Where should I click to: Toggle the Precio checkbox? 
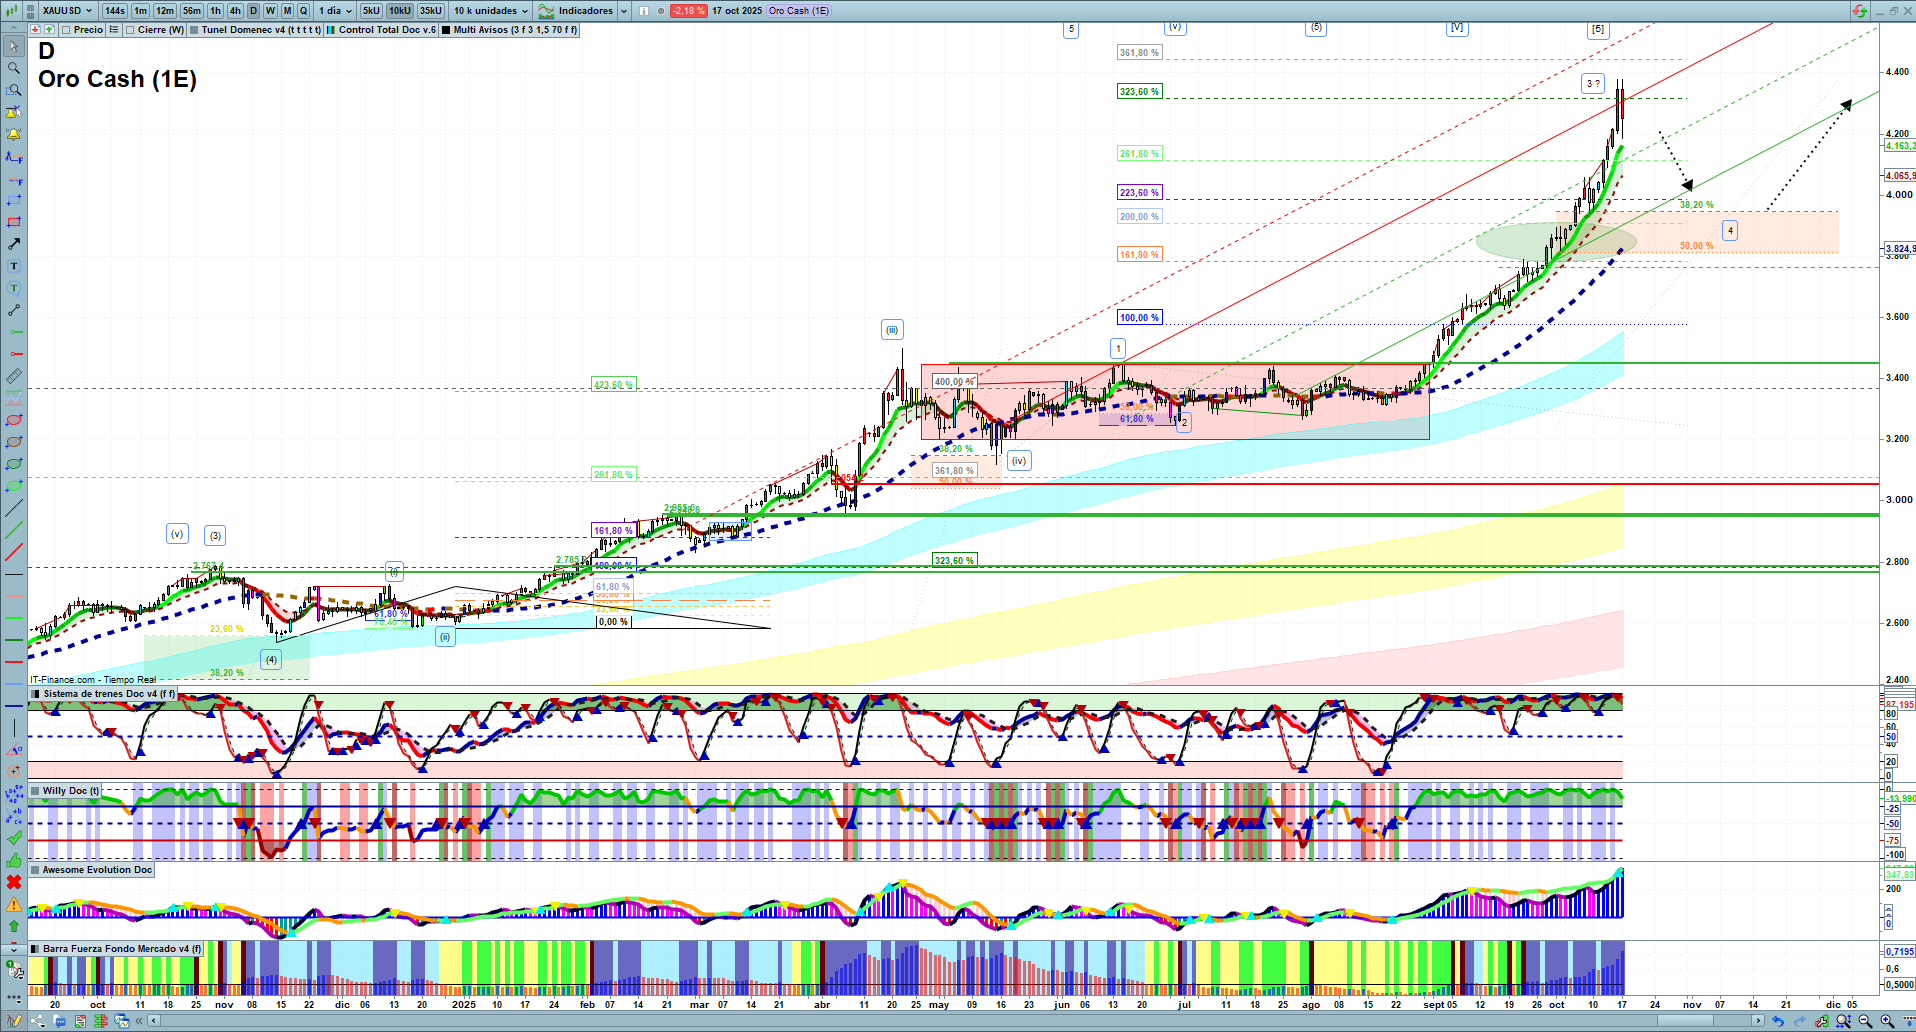coord(67,30)
